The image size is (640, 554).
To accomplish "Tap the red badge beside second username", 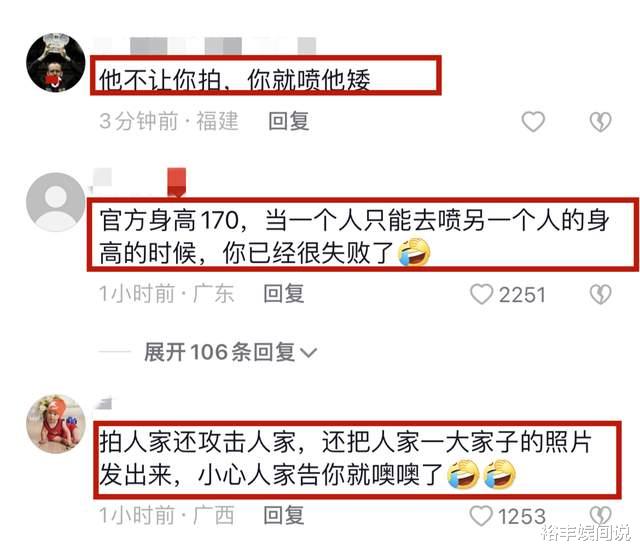I will tap(177, 182).
